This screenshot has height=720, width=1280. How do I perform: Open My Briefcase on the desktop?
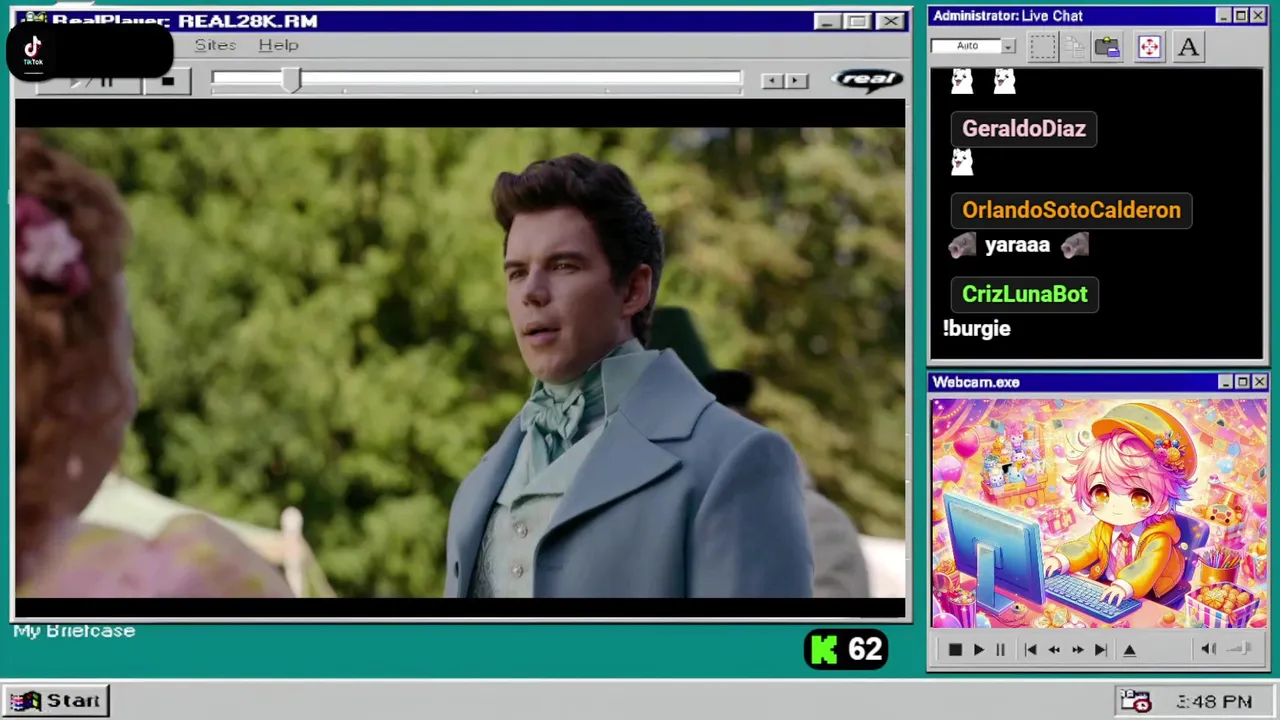pyautogui.click(x=74, y=631)
